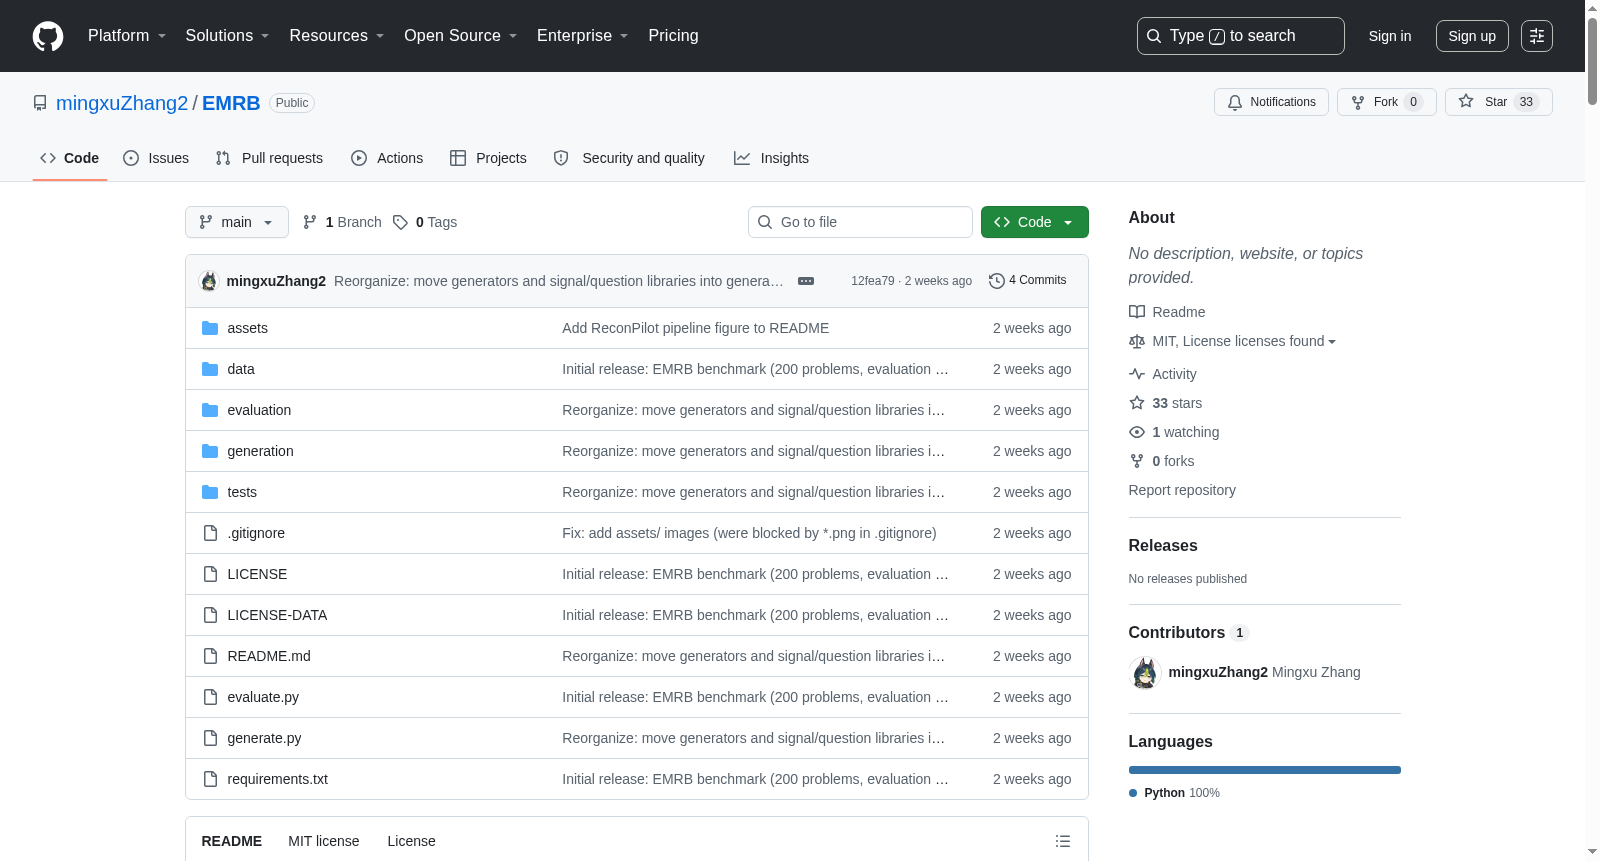Click the tests folder icon

click(x=210, y=492)
